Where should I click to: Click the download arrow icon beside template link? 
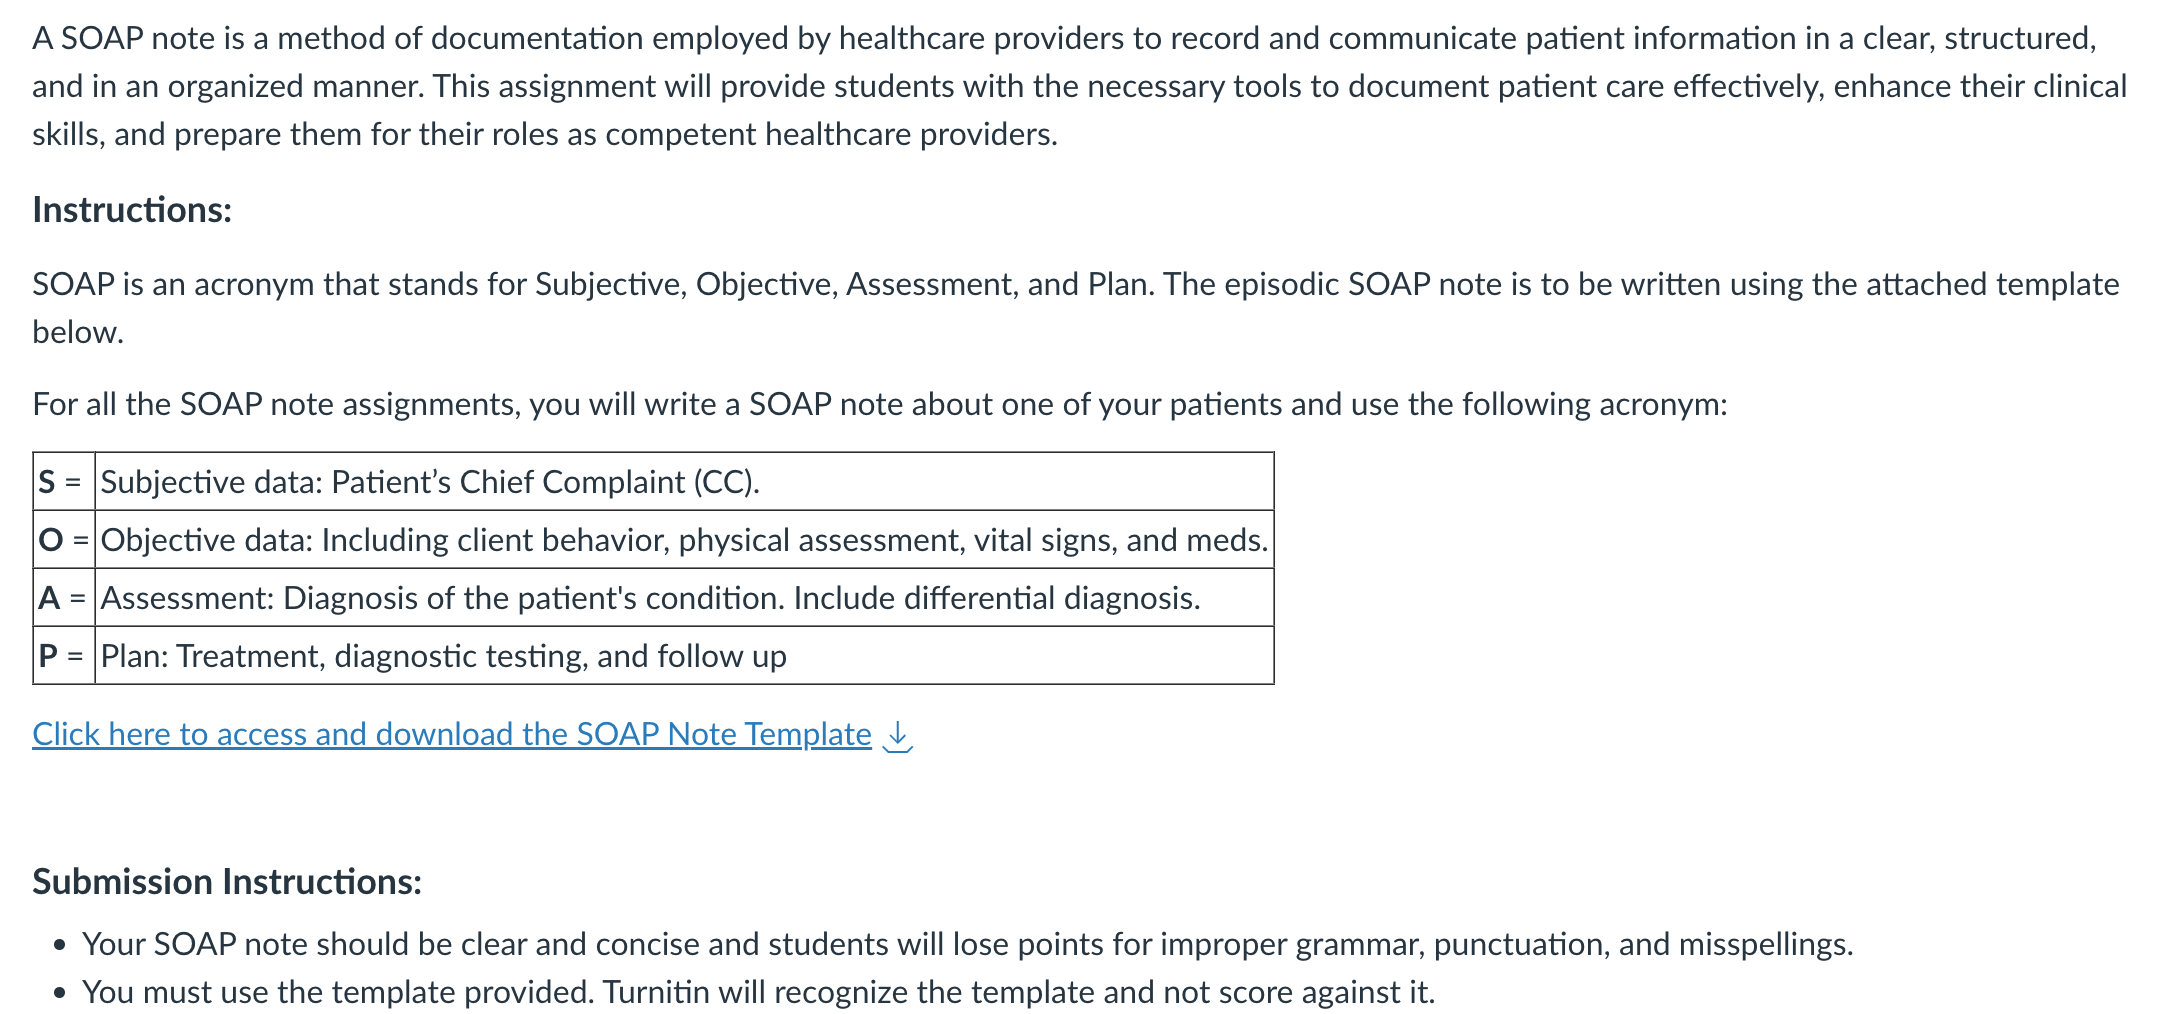coord(898,735)
